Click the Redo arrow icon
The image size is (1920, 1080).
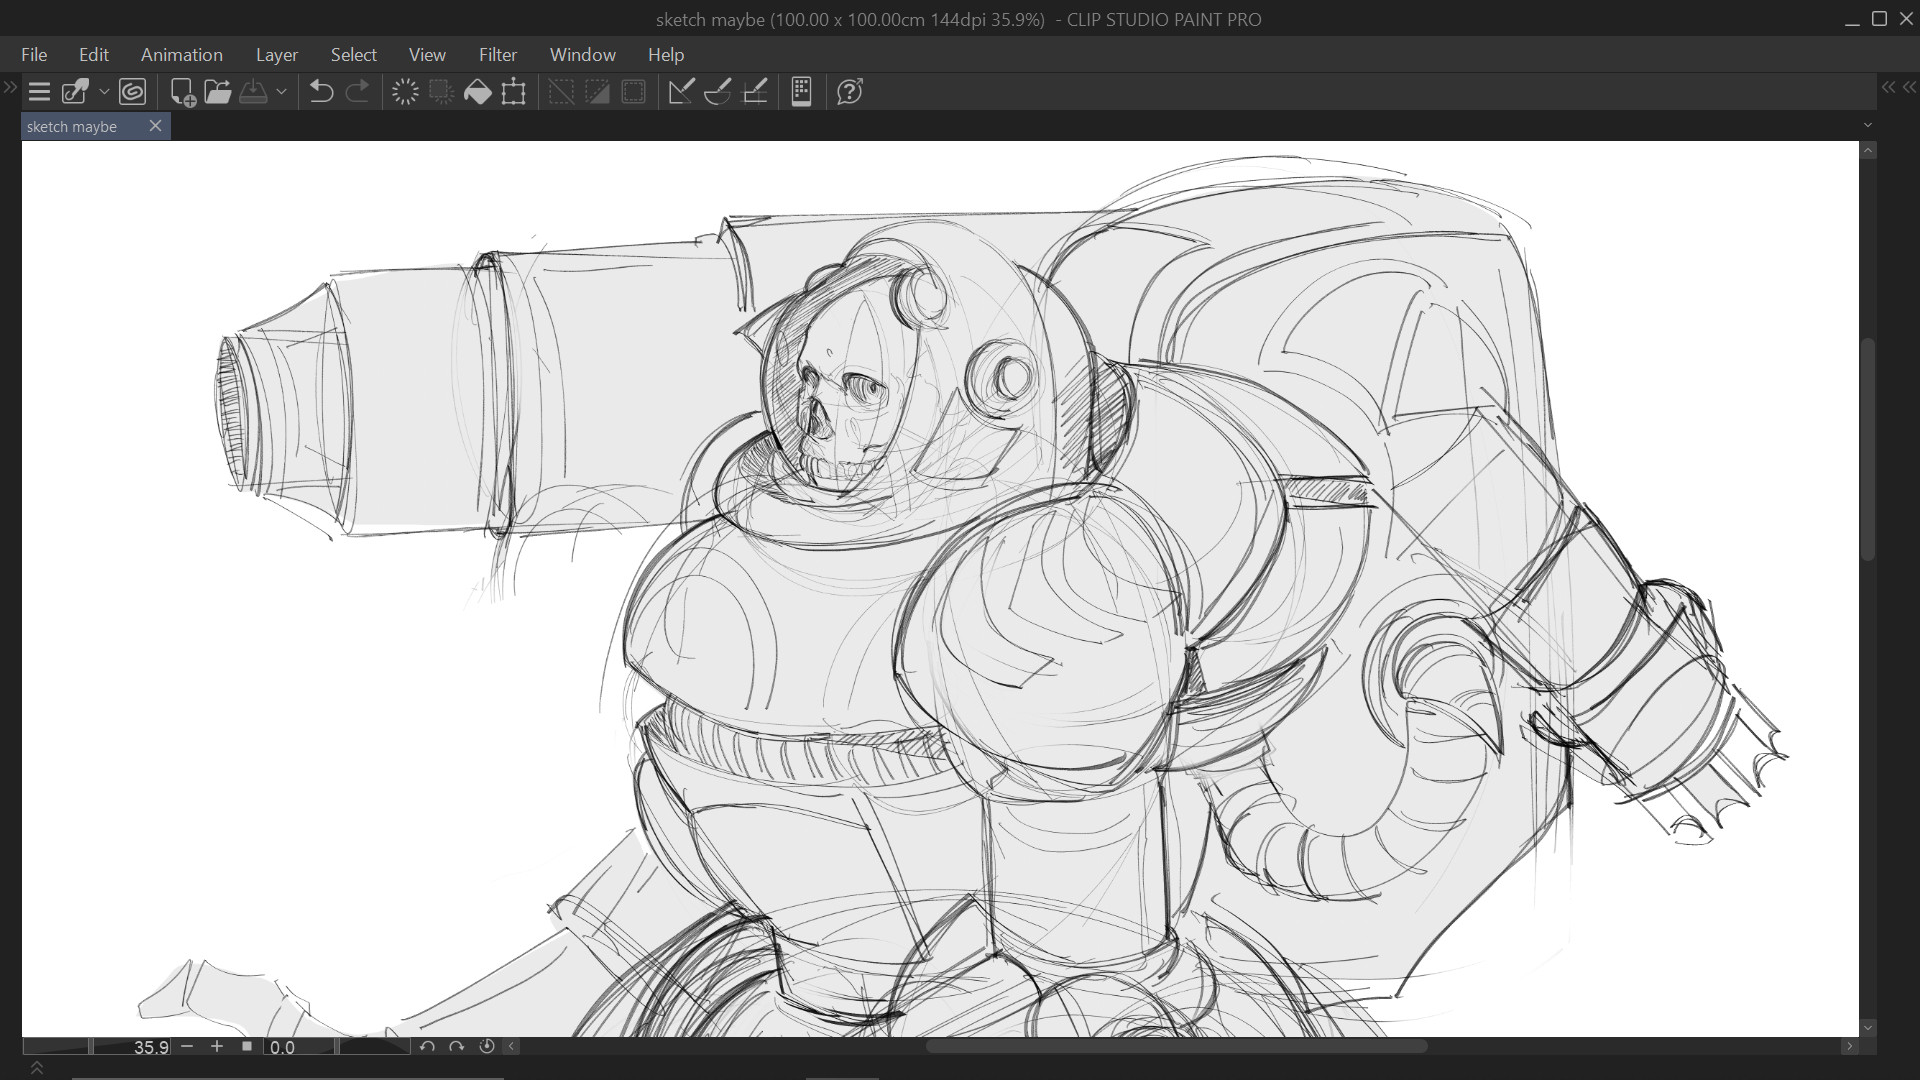(x=357, y=92)
